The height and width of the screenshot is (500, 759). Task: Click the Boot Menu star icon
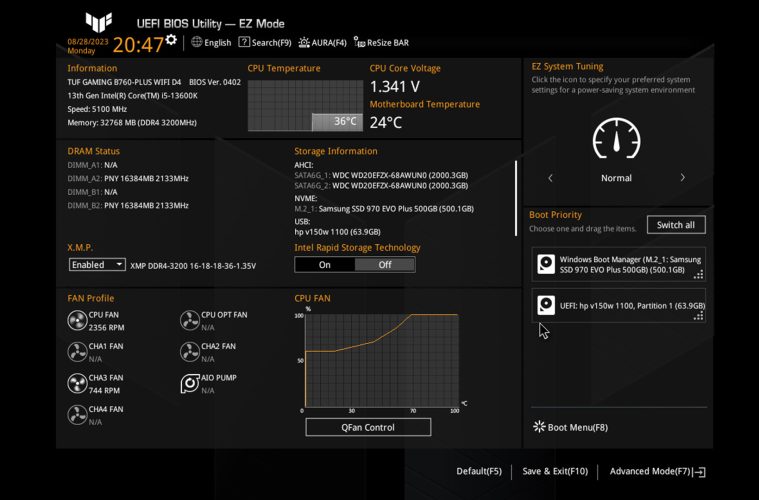(x=539, y=426)
